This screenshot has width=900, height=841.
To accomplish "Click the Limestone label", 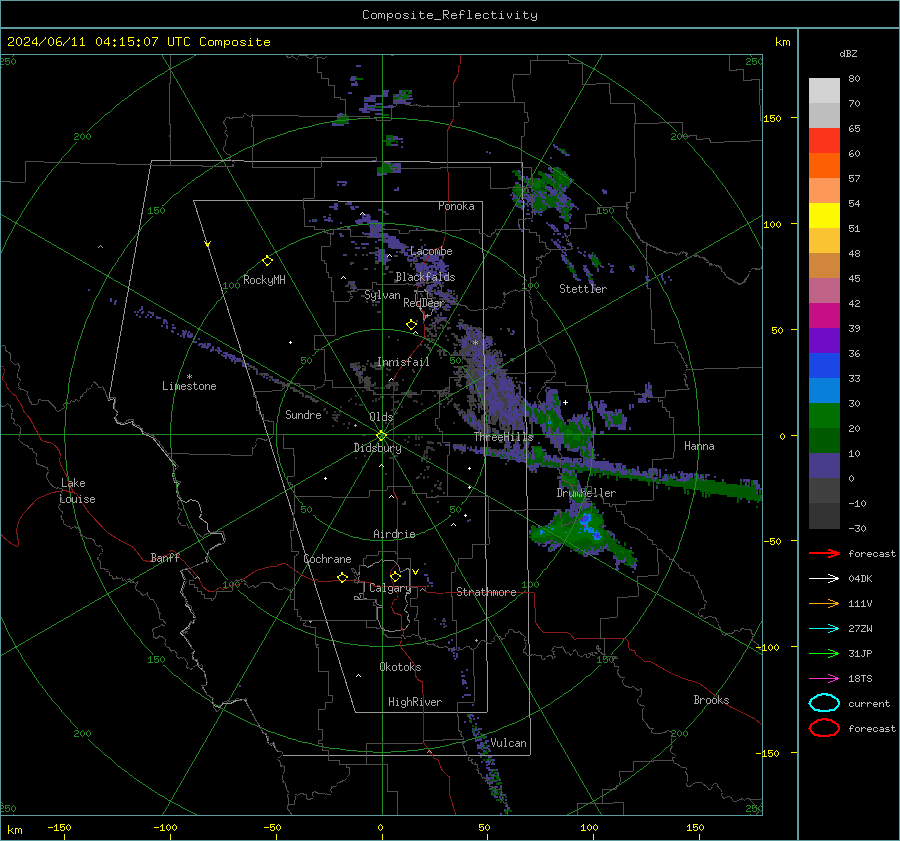I will pyautogui.click(x=189, y=386).
